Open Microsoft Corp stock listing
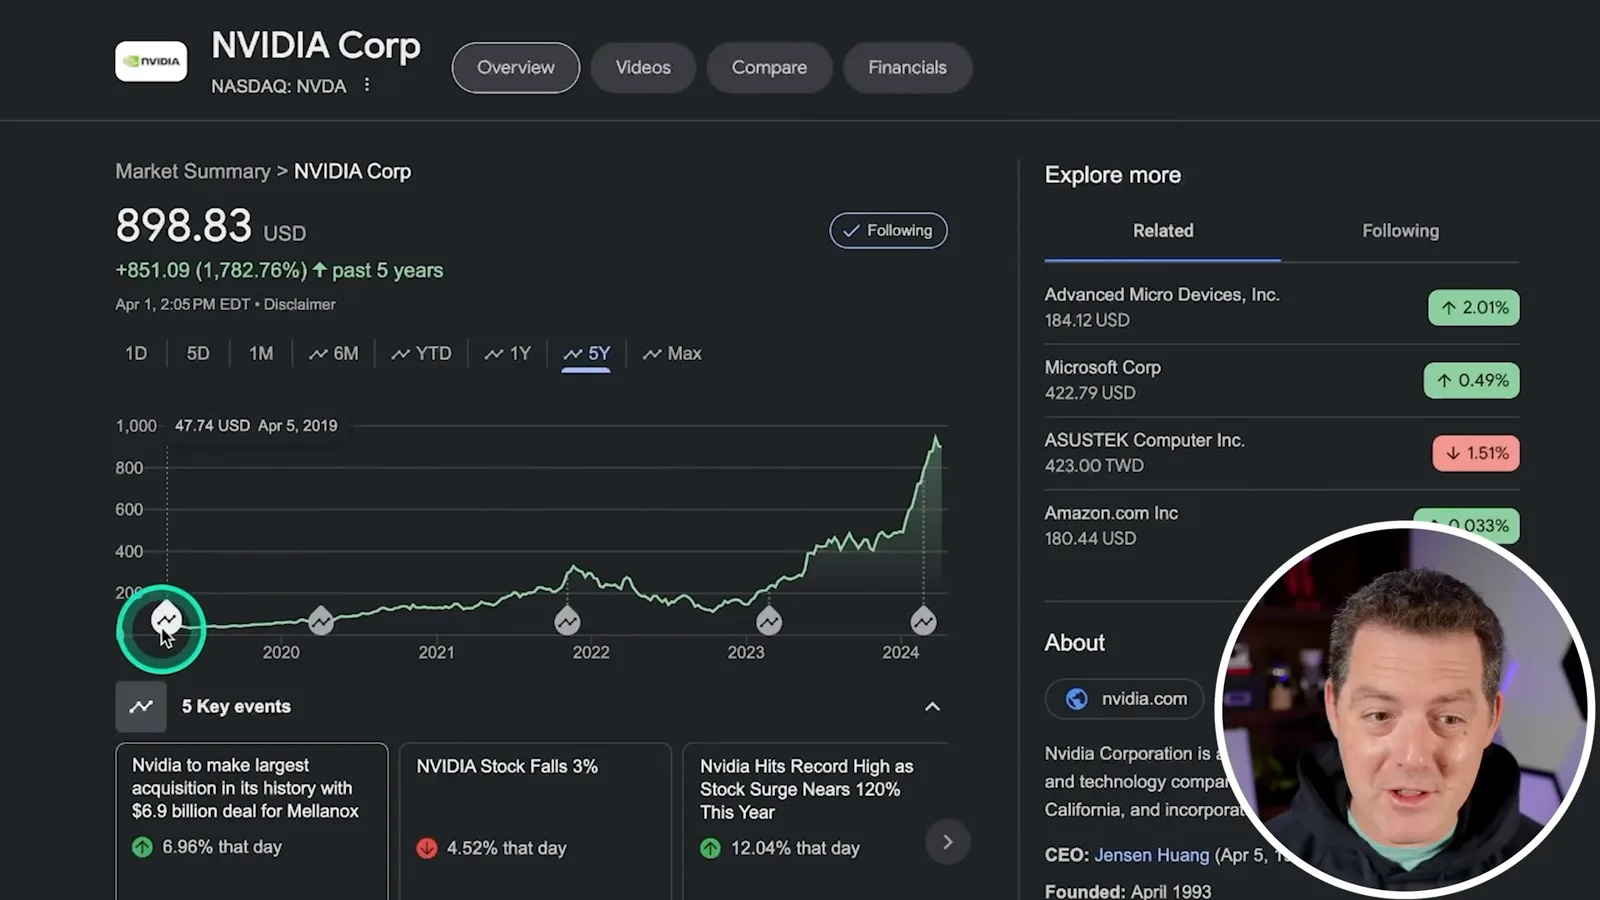This screenshot has width=1600, height=900. click(x=1282, y=380)
